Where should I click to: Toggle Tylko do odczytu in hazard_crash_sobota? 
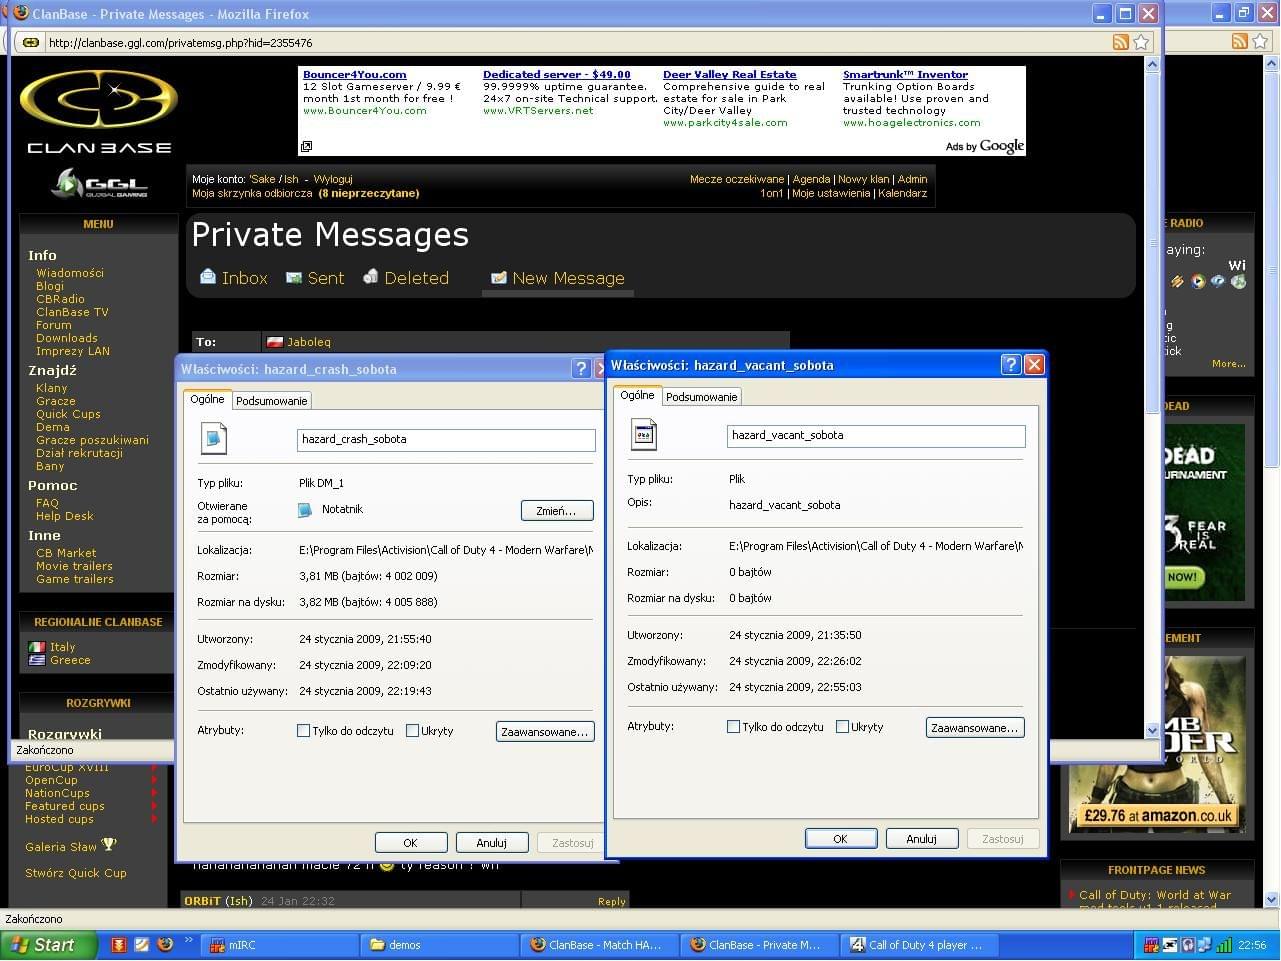tap(303, 731)
